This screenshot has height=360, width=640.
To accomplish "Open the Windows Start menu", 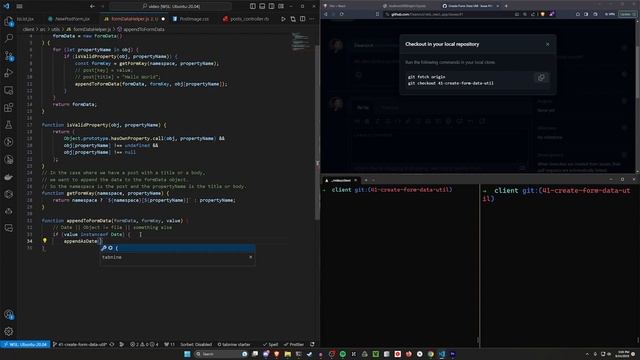I will click(187, 354).
